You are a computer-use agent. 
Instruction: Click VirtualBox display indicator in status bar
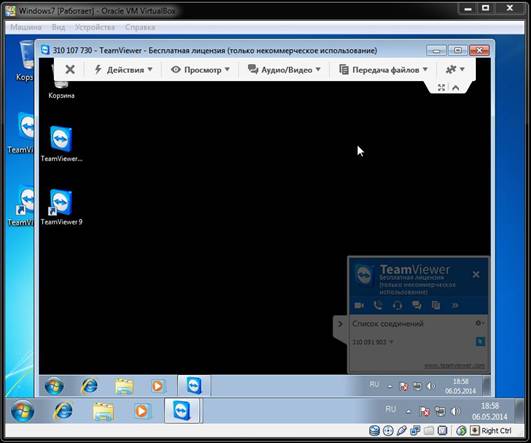(x=442, y=430)
